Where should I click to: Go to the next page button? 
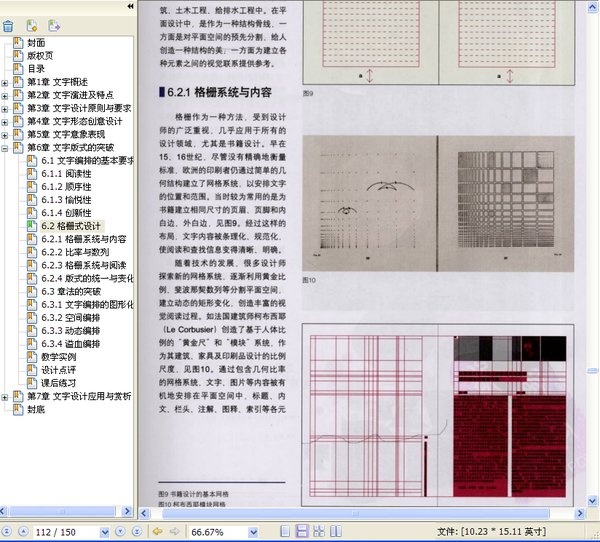click(x=120, y=531)
